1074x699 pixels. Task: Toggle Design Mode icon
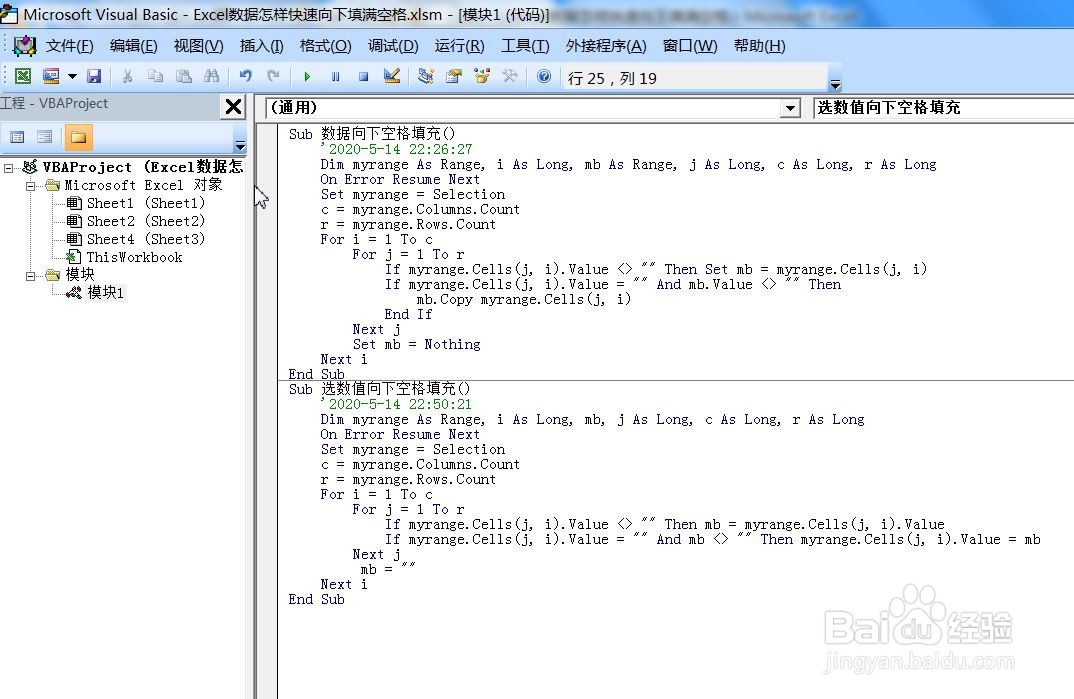pos(392,76)
